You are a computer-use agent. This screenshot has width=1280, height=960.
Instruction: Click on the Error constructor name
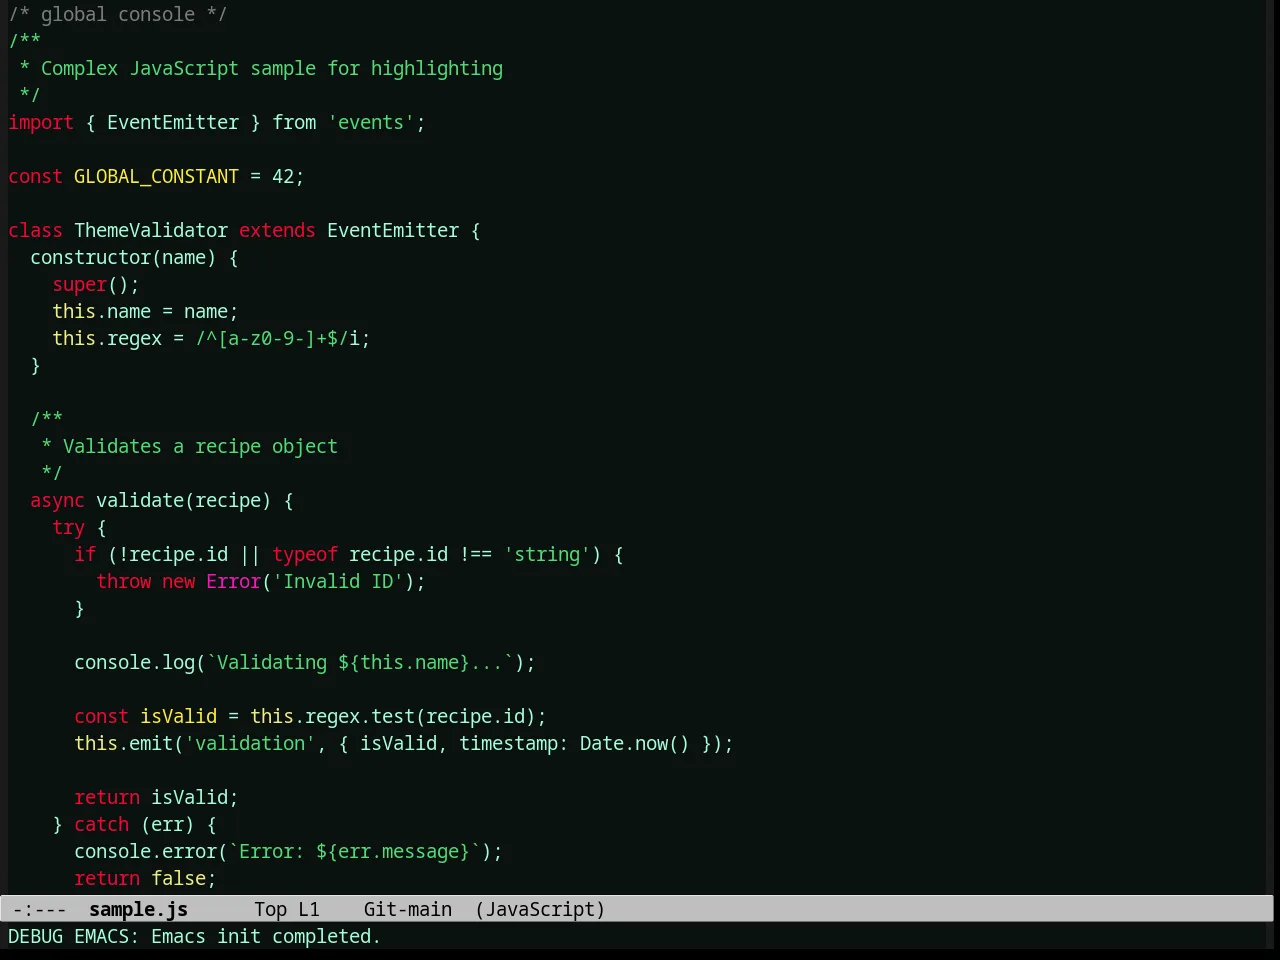tap(233, 581)
